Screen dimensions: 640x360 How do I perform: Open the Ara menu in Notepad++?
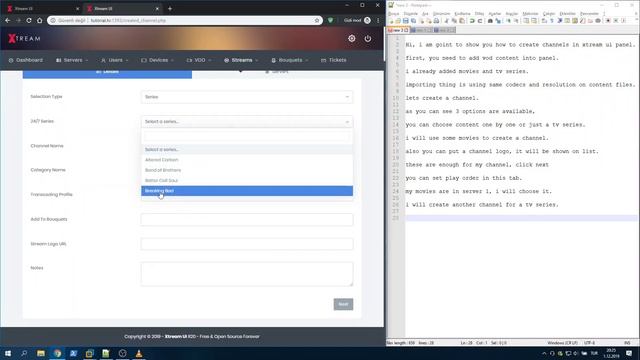click(425, 13)
